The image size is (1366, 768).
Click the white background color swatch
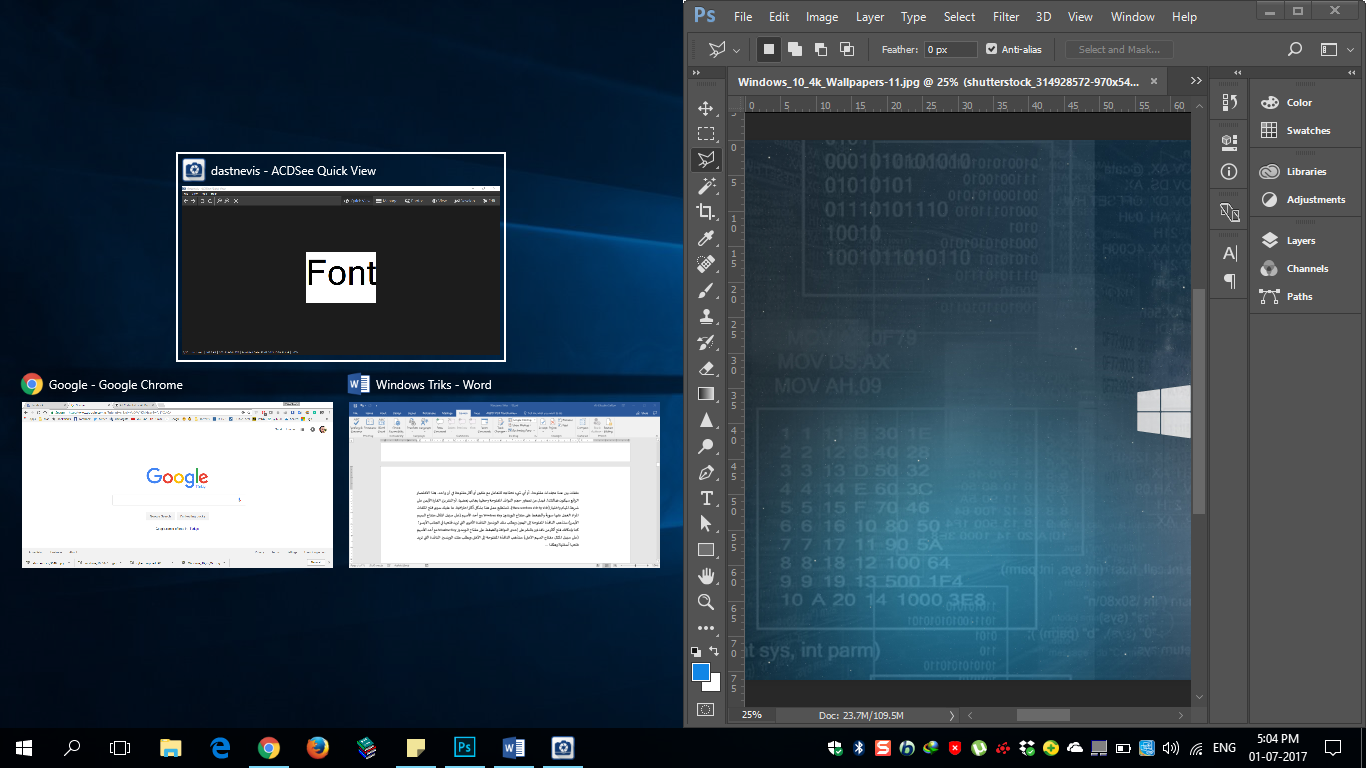point(715,685)
